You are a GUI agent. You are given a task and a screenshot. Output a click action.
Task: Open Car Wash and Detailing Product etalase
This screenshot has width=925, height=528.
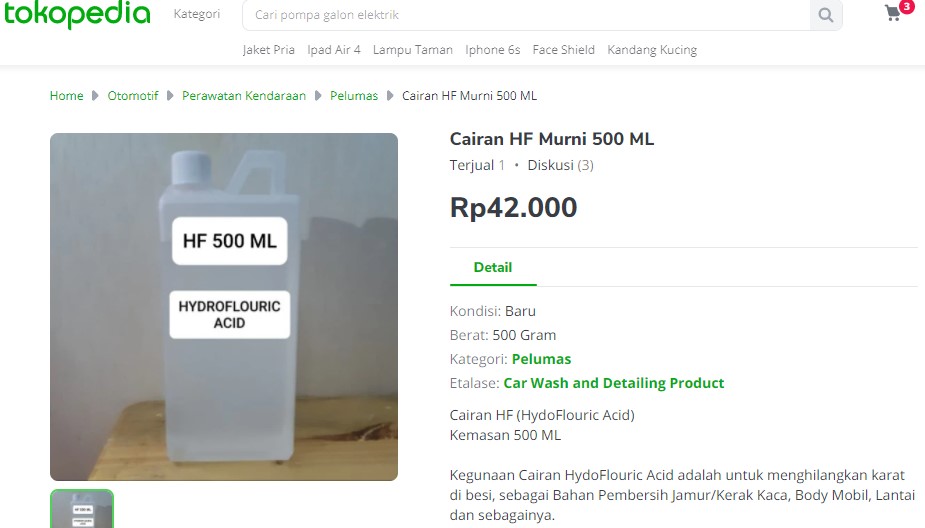(x=614, y=383)
